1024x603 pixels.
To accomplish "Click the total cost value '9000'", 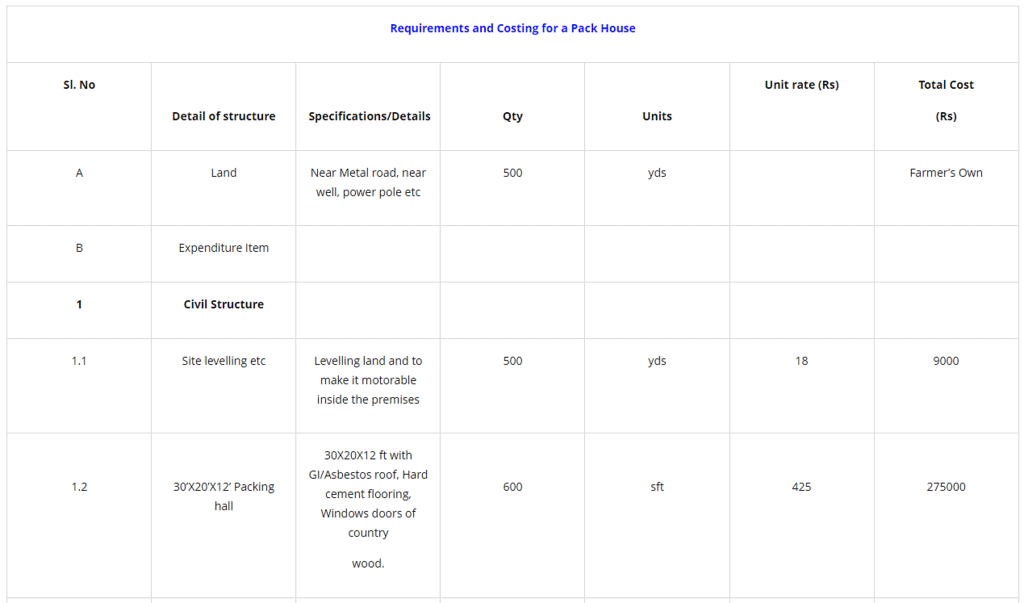I will tap(945, 361).
